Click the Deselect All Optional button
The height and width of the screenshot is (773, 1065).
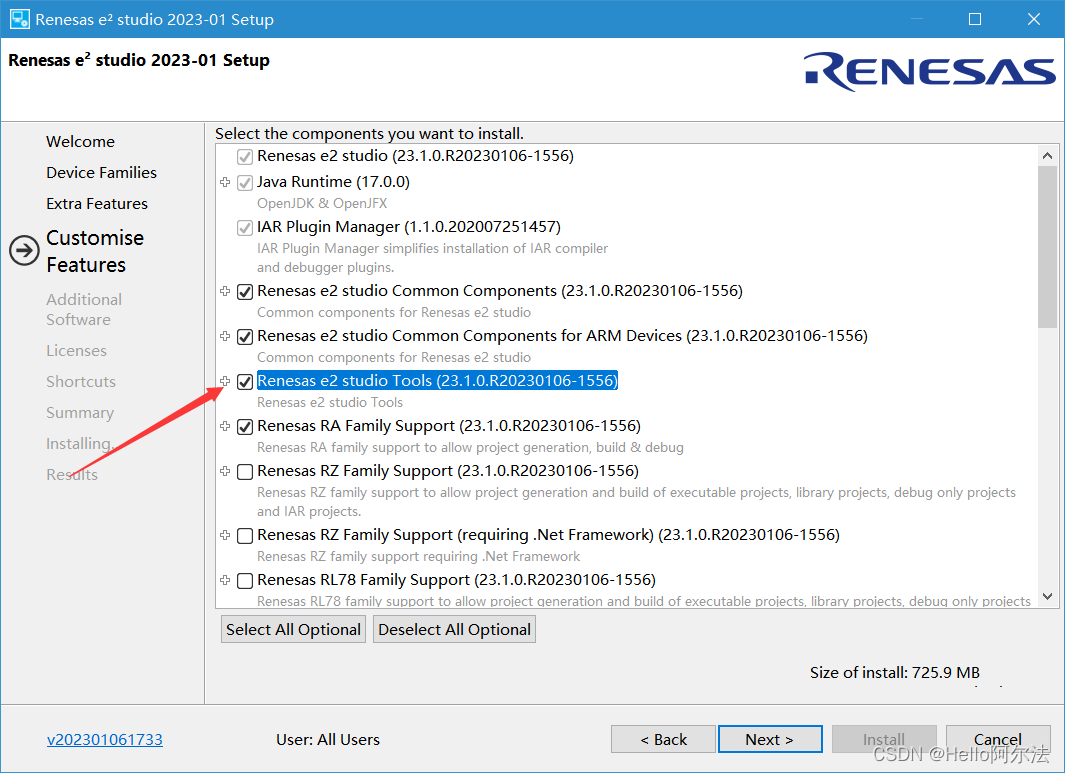[455, 629]
